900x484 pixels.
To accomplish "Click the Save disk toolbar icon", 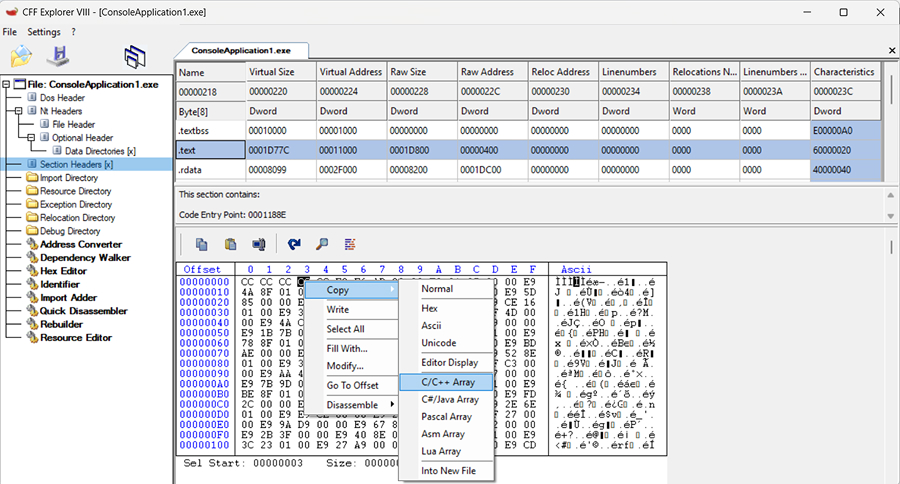I will point(58,56).
